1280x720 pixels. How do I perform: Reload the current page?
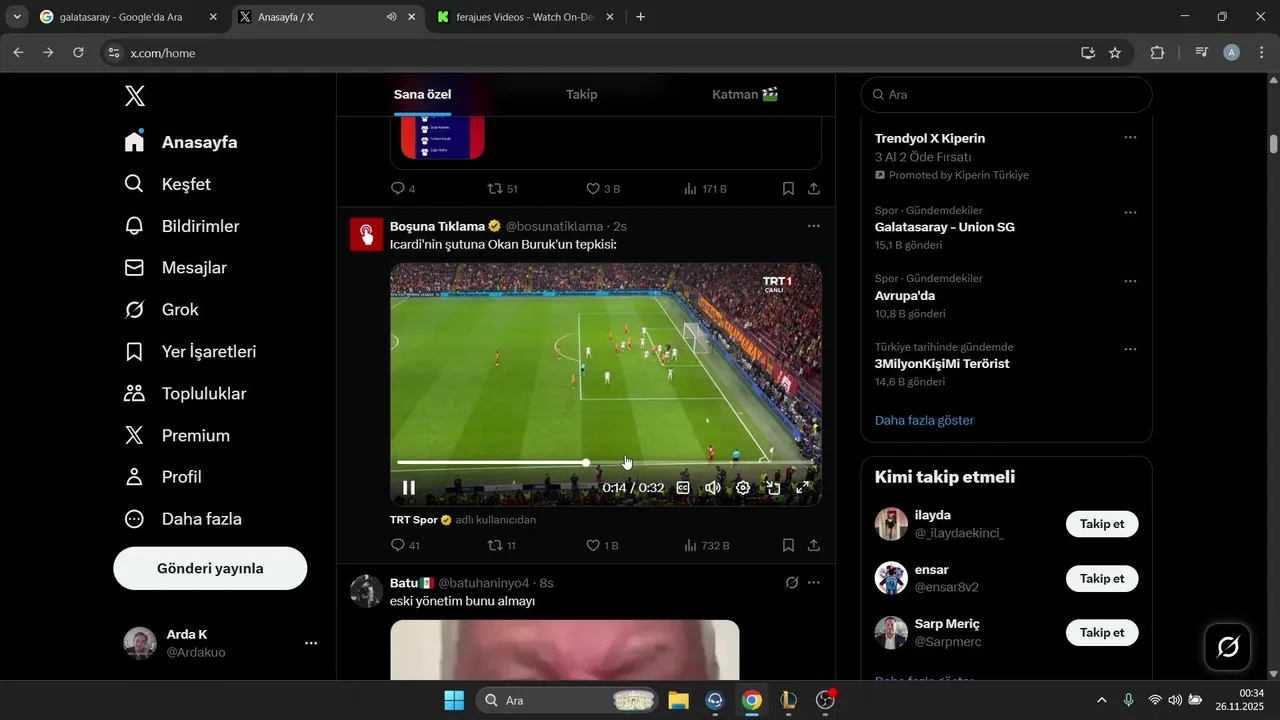tap(79, 53)
